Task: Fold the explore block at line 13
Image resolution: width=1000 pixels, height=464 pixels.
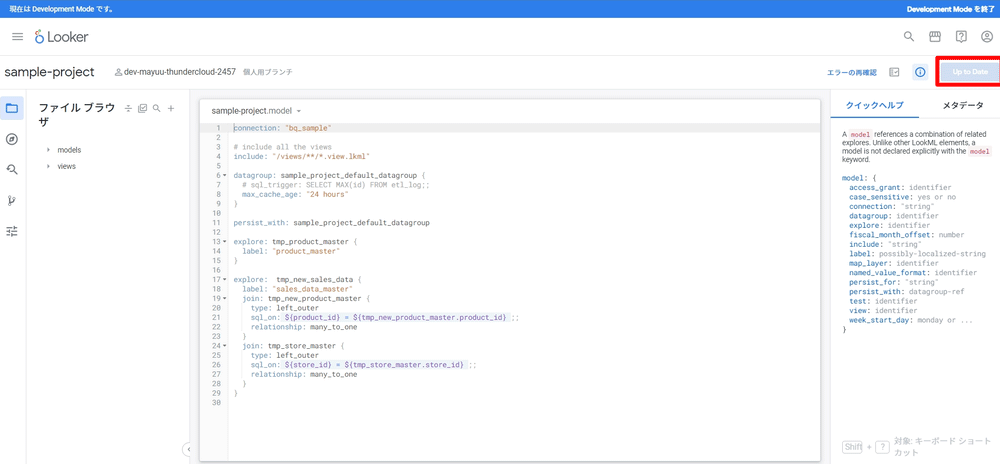Action: click(224, 242)
